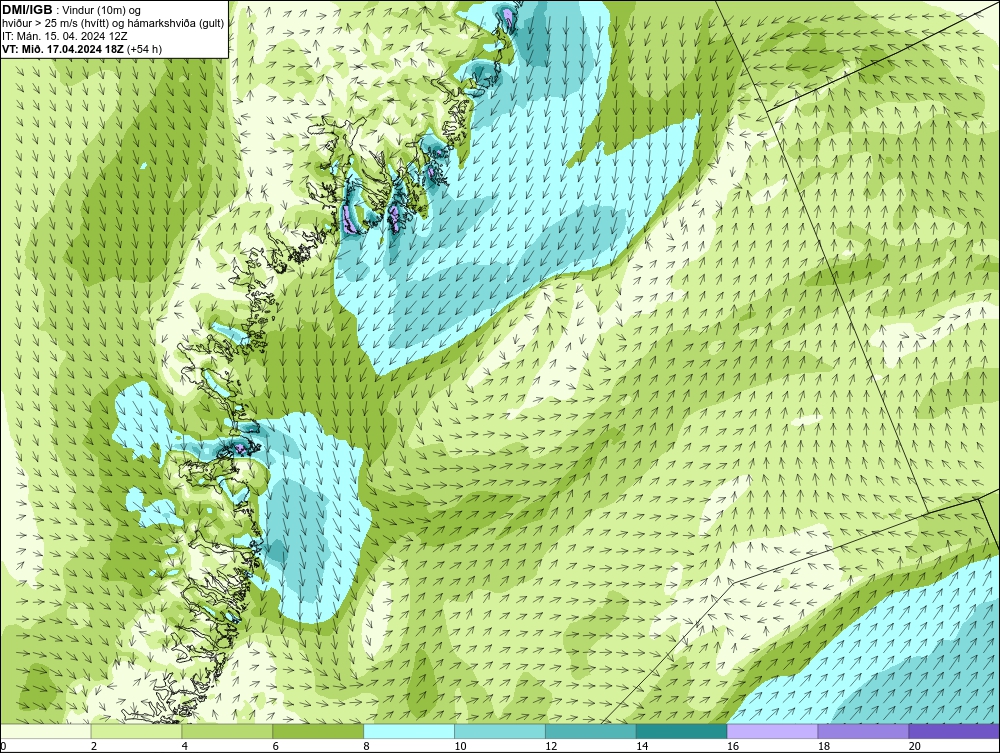This screenshot has height=753, width=1000.
Task: Click the colour bar segment between 0 and 2
Action: click(45, 731)
